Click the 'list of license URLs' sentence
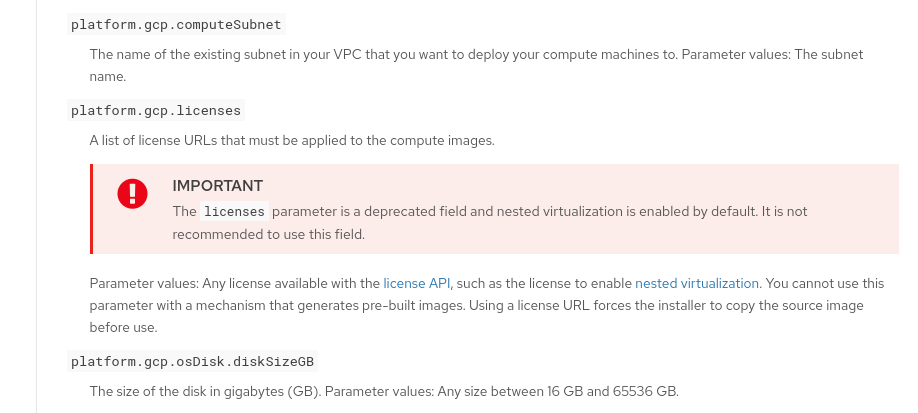The image size is (918, 413). point(291,140)
